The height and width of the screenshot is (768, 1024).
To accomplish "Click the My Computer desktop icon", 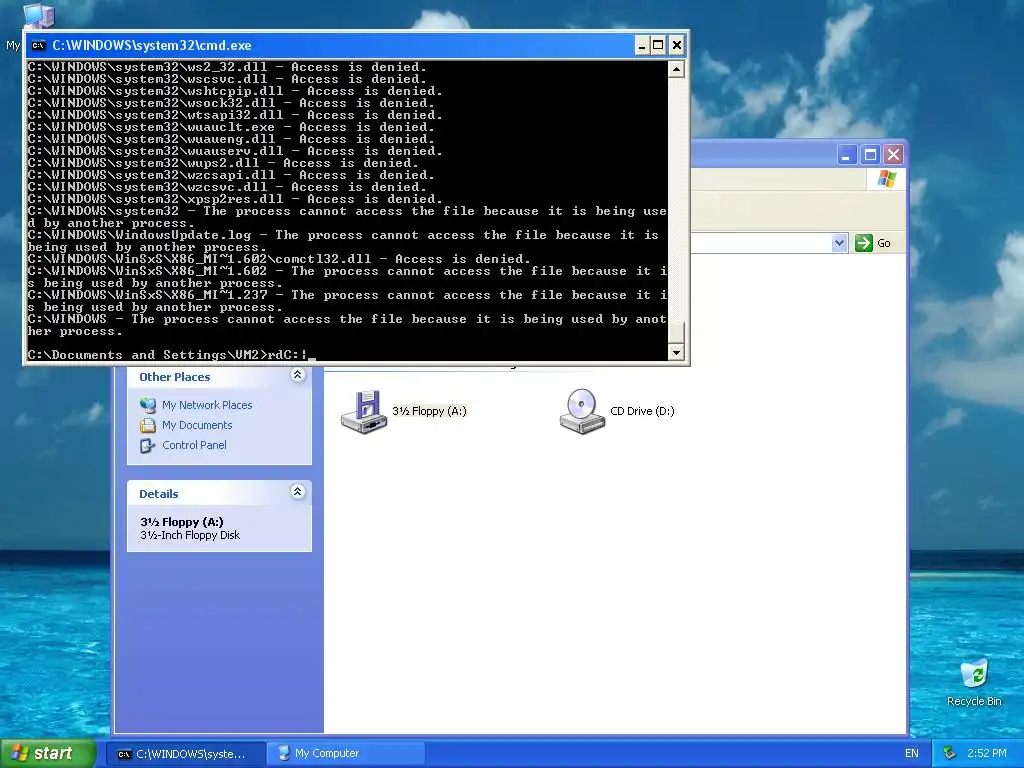I will coord(38,14).
